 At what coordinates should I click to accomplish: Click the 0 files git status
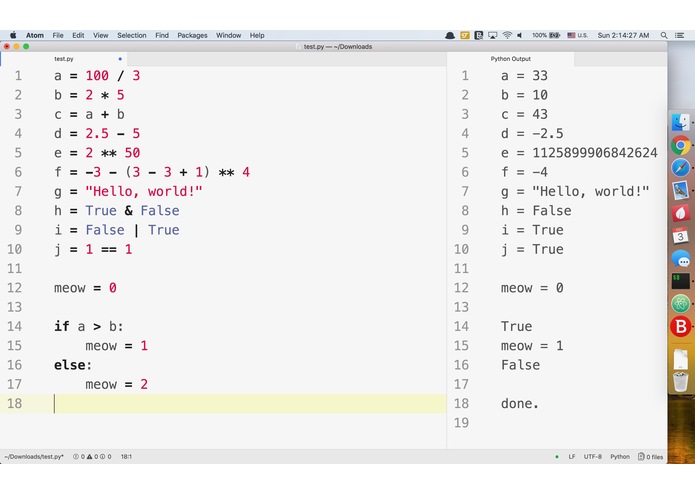pos(650,456)
